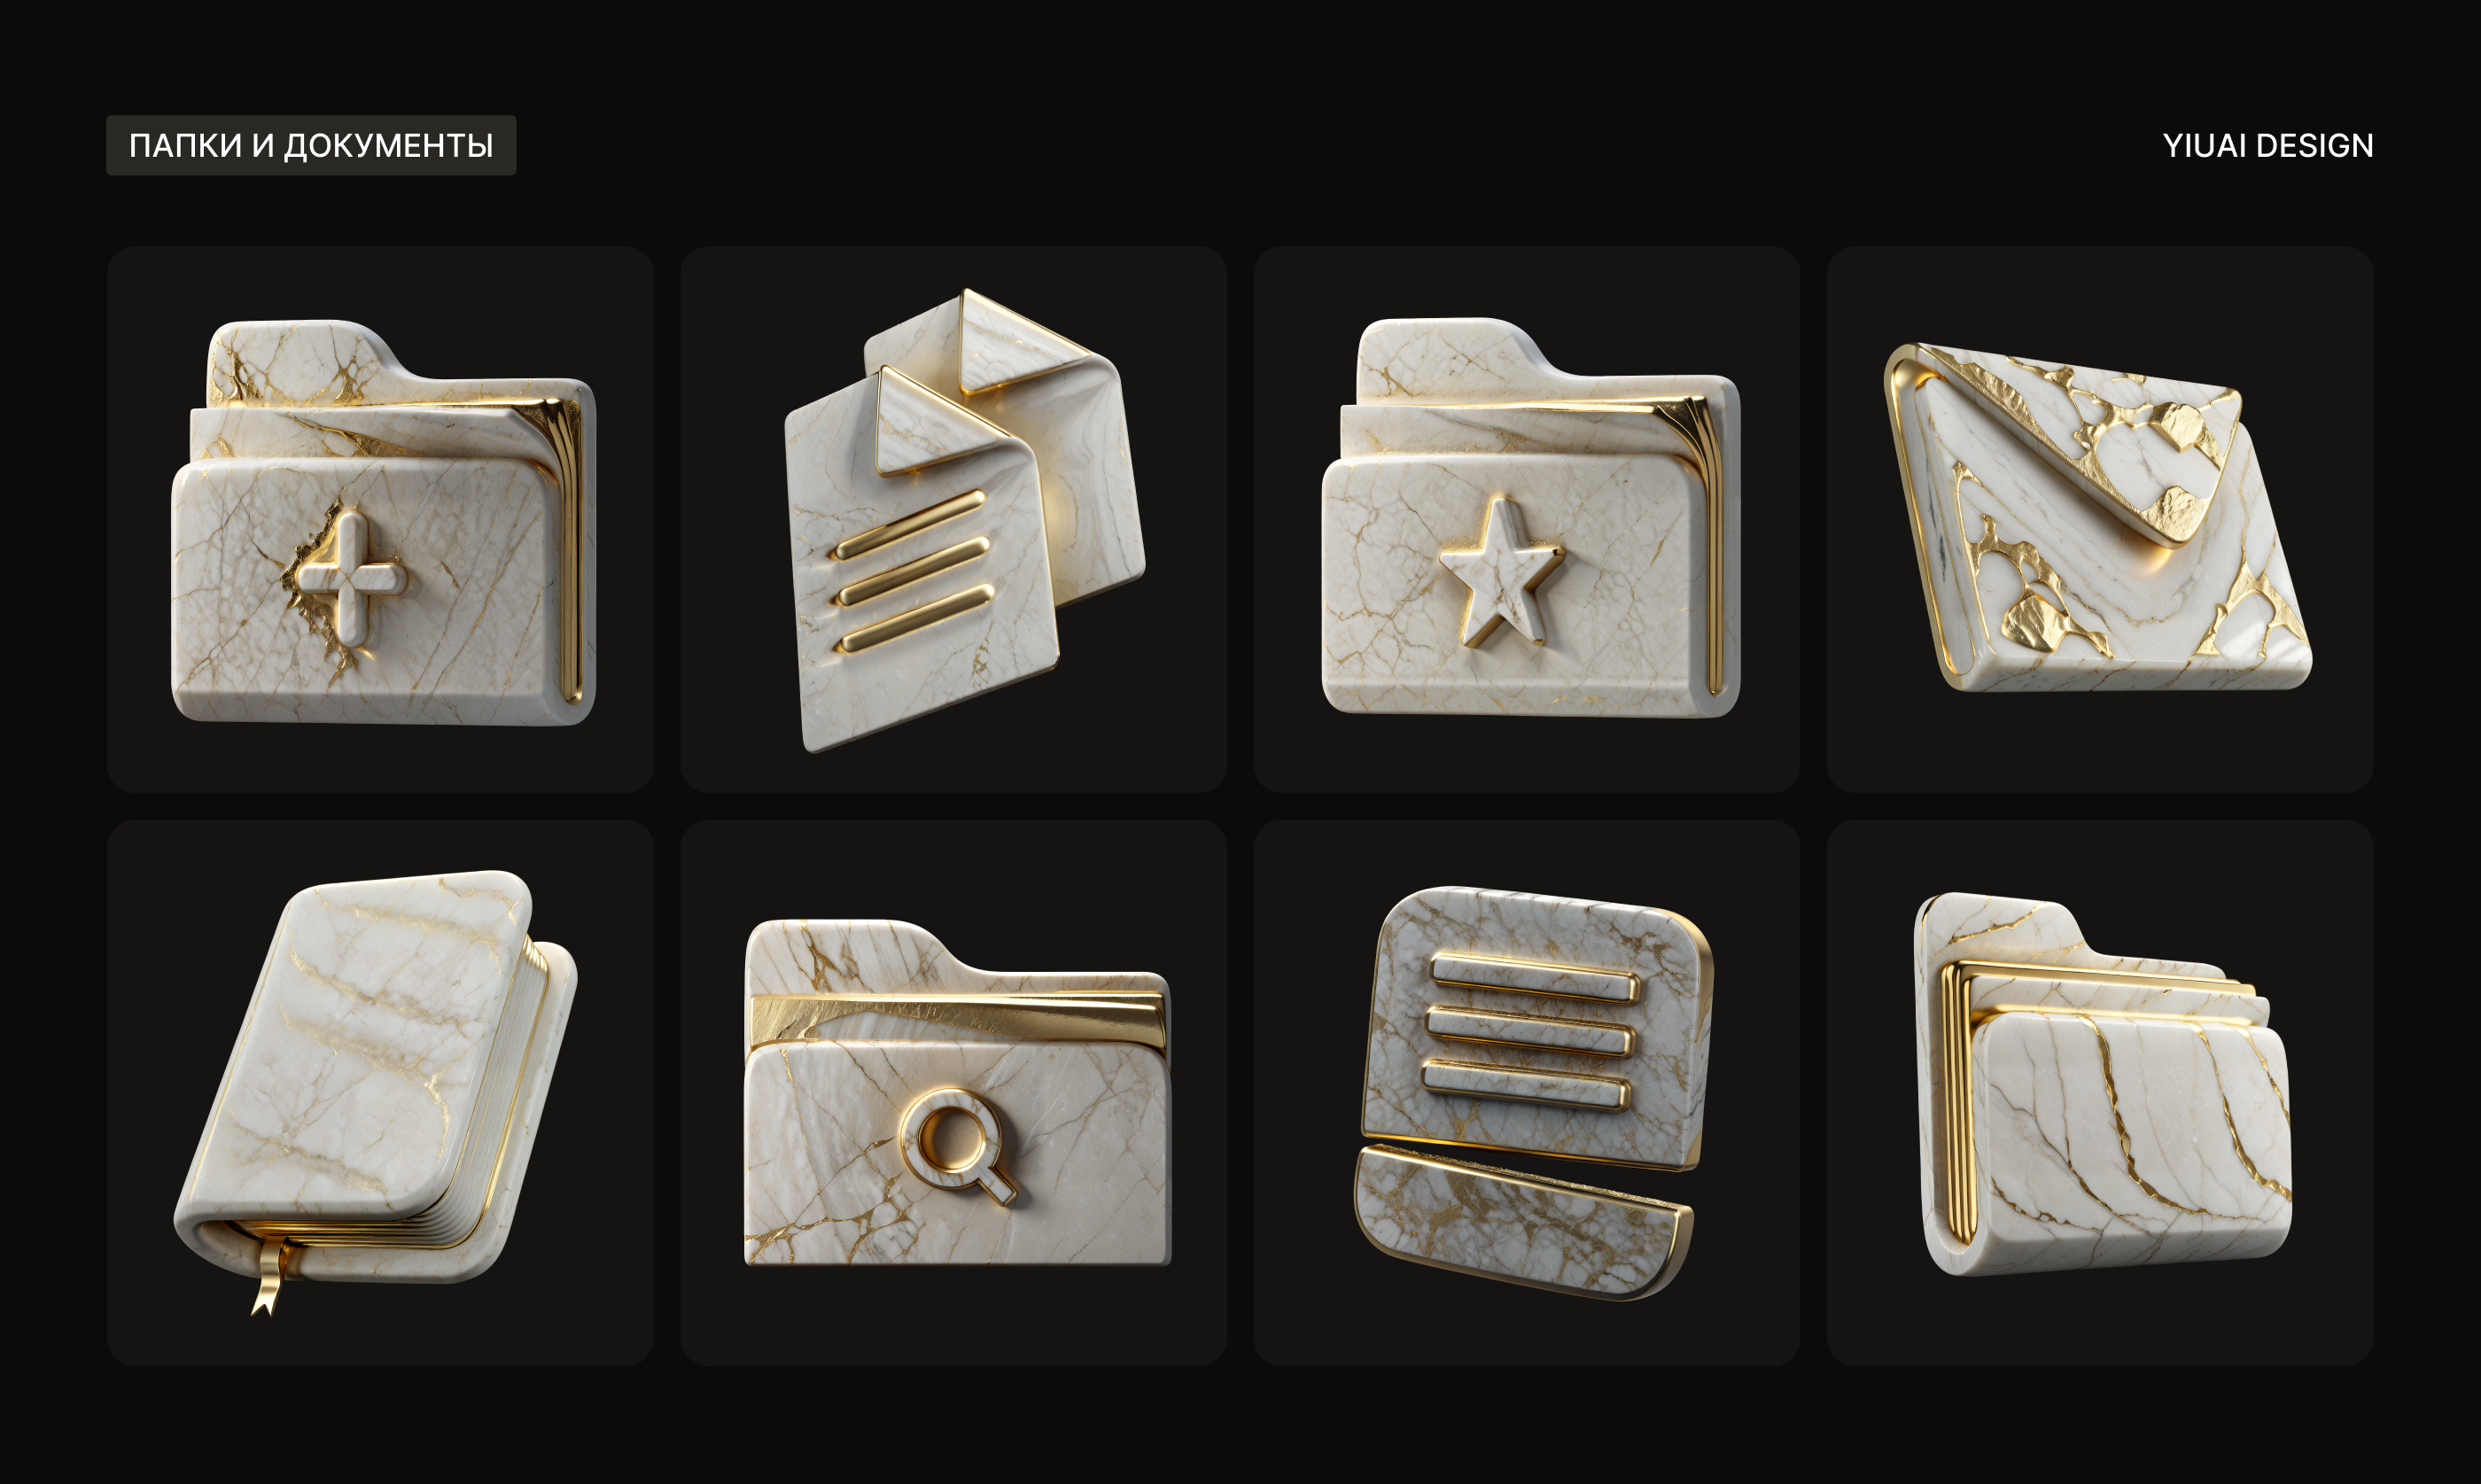Screen dimensions: 2481x1484
Task: Click the split document icon with three lines
Action: click(x=1534, y=1092)
